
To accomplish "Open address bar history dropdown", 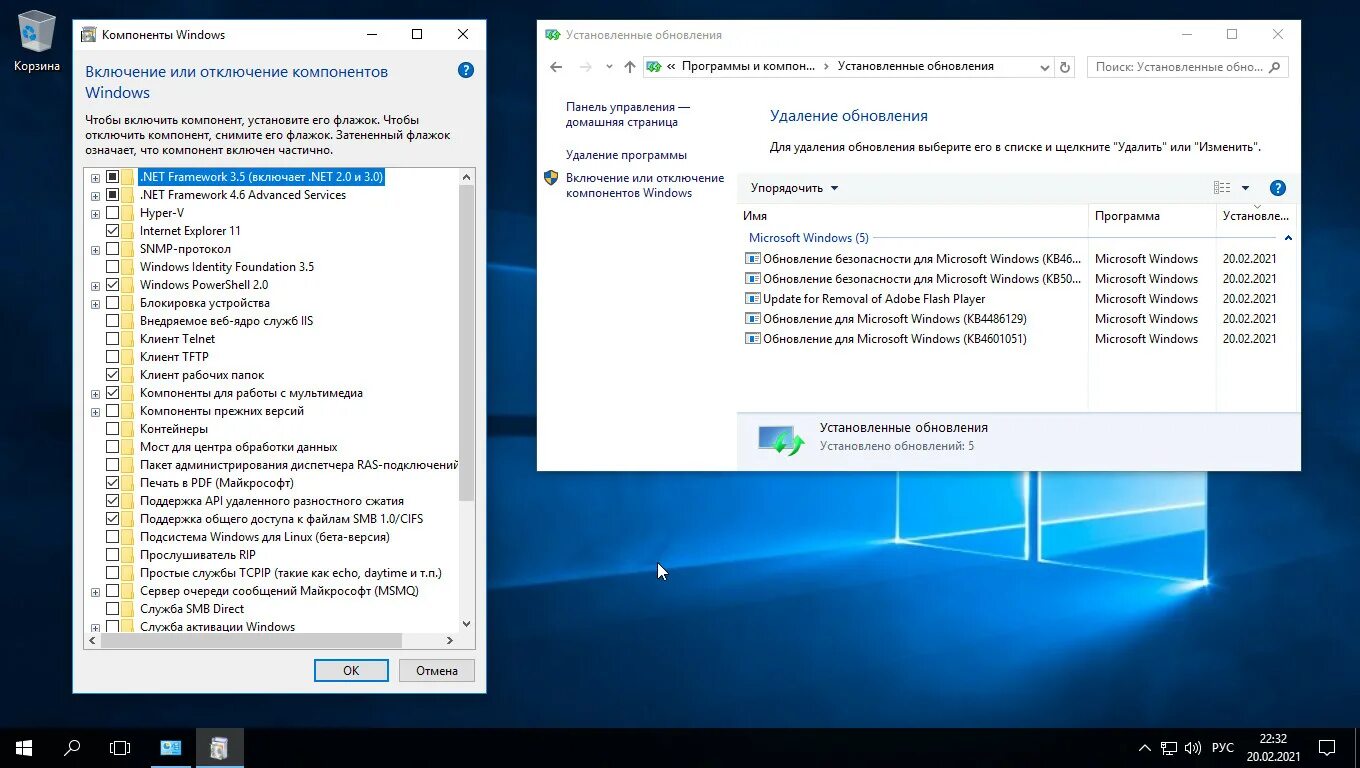I will point(1044,67).
